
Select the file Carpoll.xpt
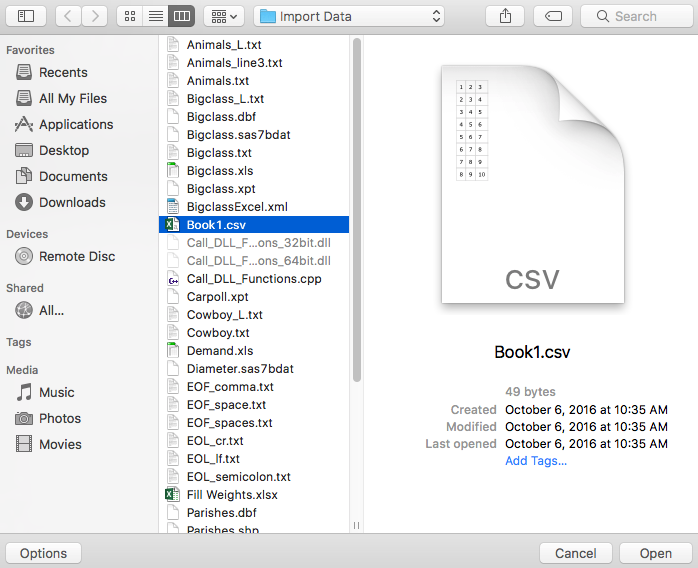coord(254,297)
